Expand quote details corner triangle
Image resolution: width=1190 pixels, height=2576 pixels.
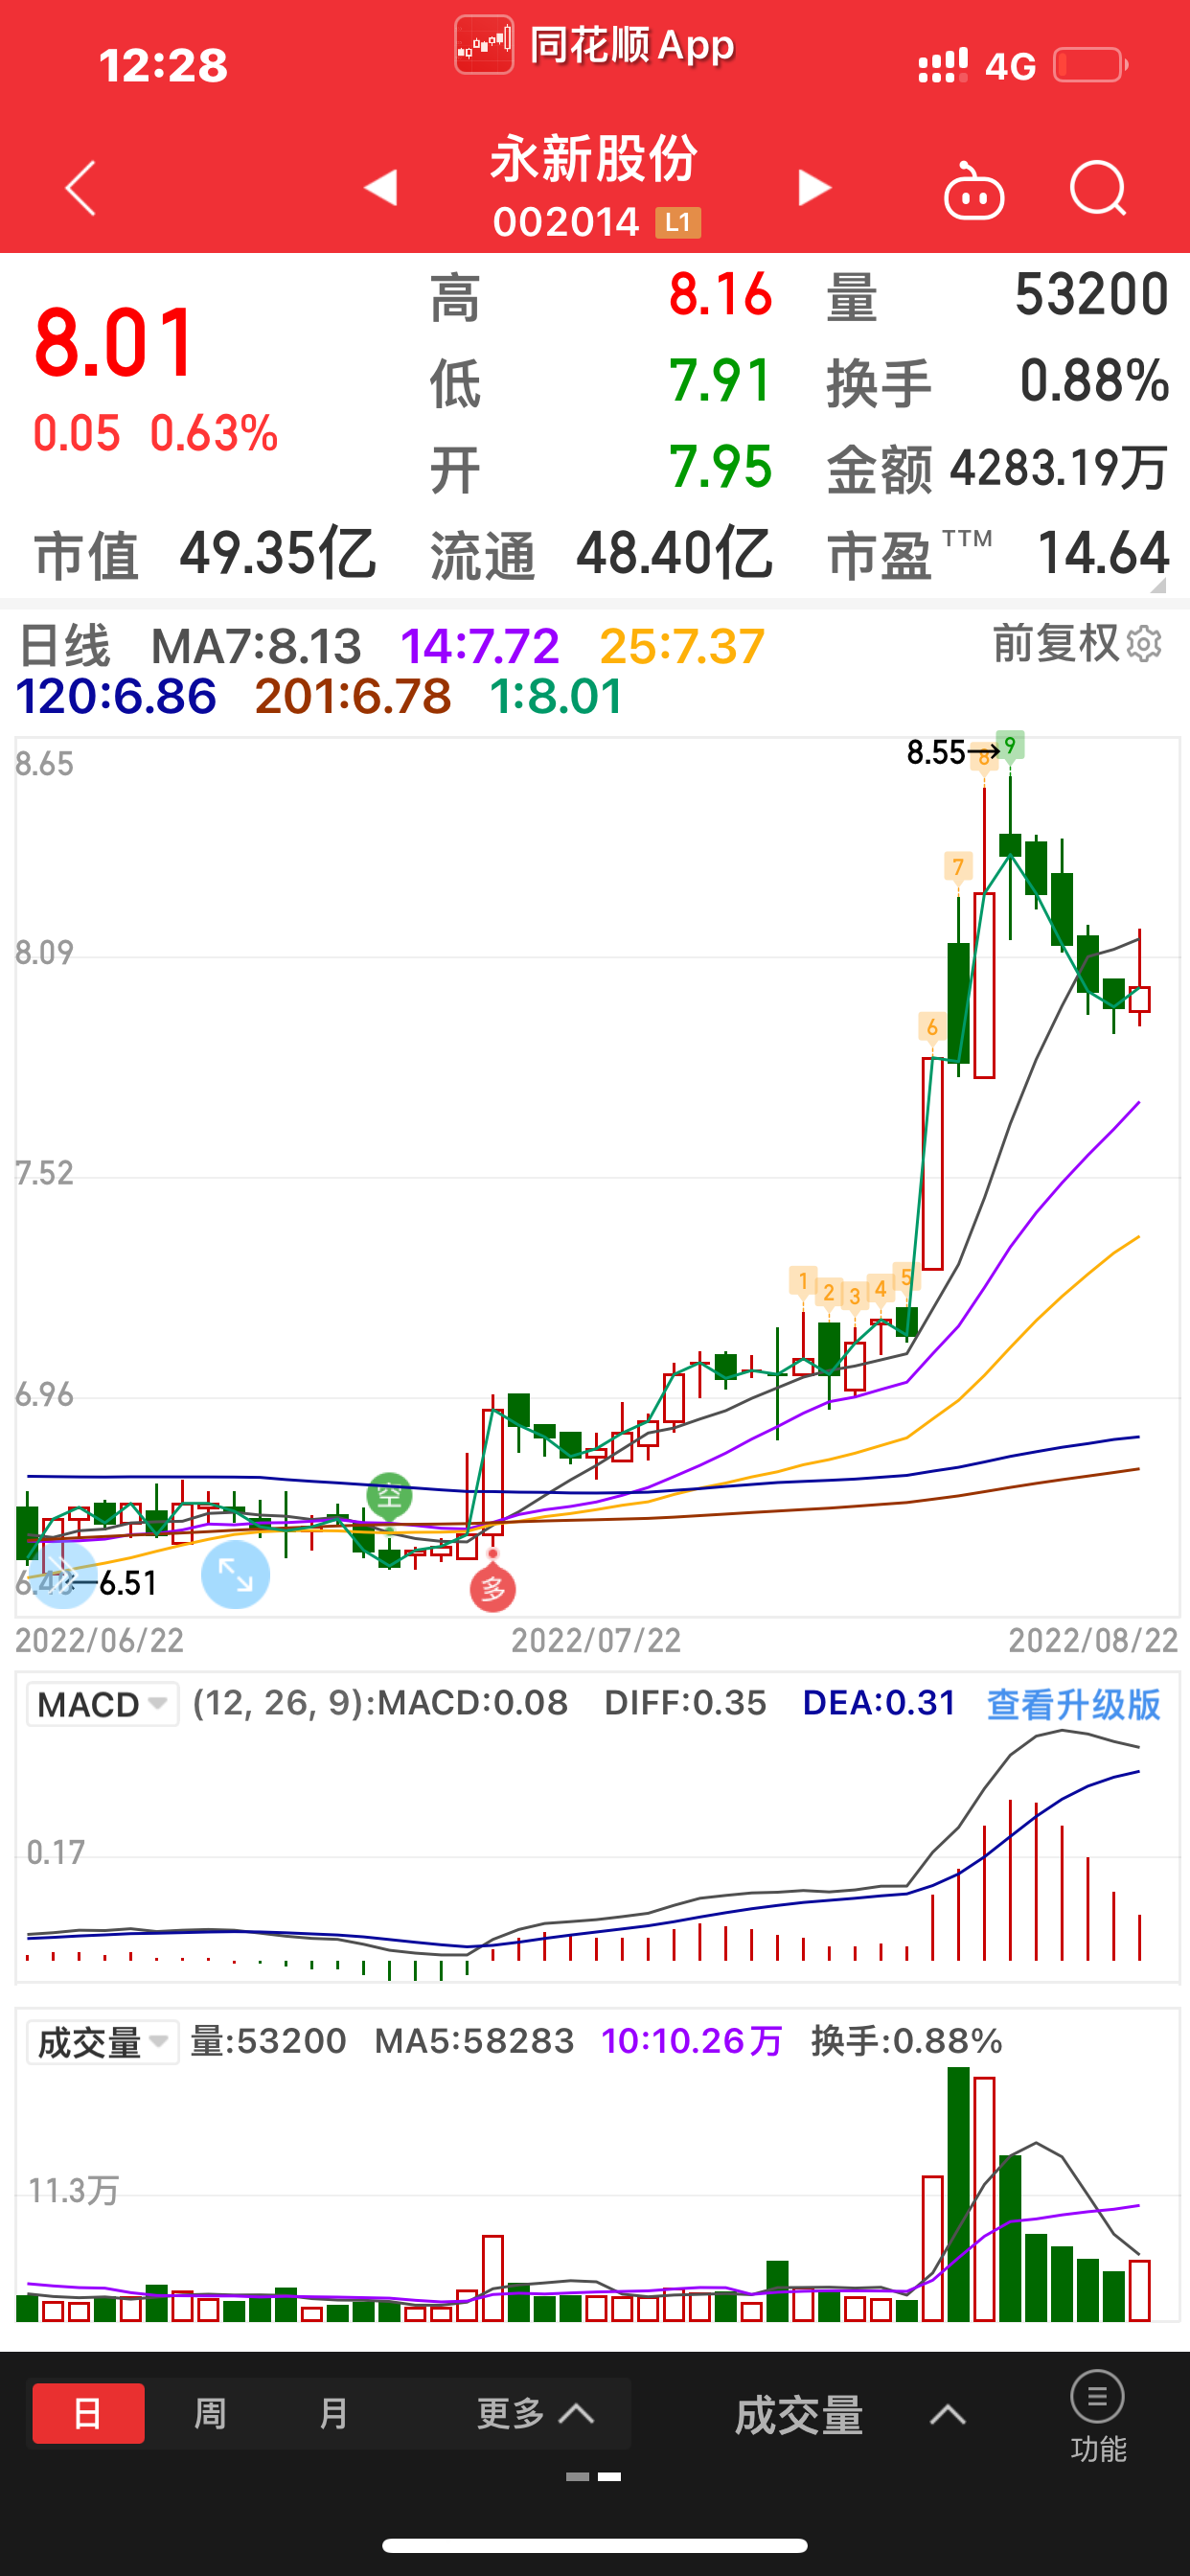(x=1158, y=585)
